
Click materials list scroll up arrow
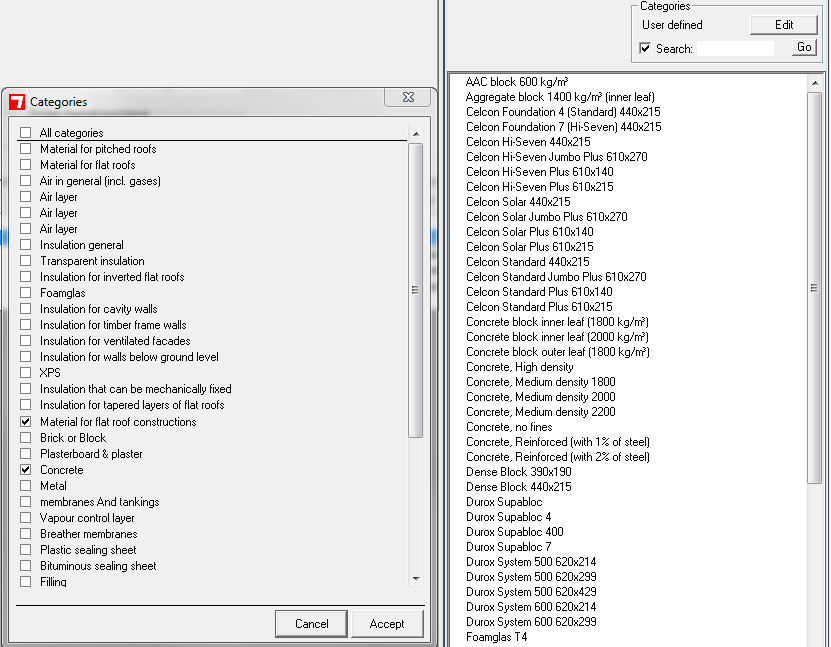click(815, 83)
